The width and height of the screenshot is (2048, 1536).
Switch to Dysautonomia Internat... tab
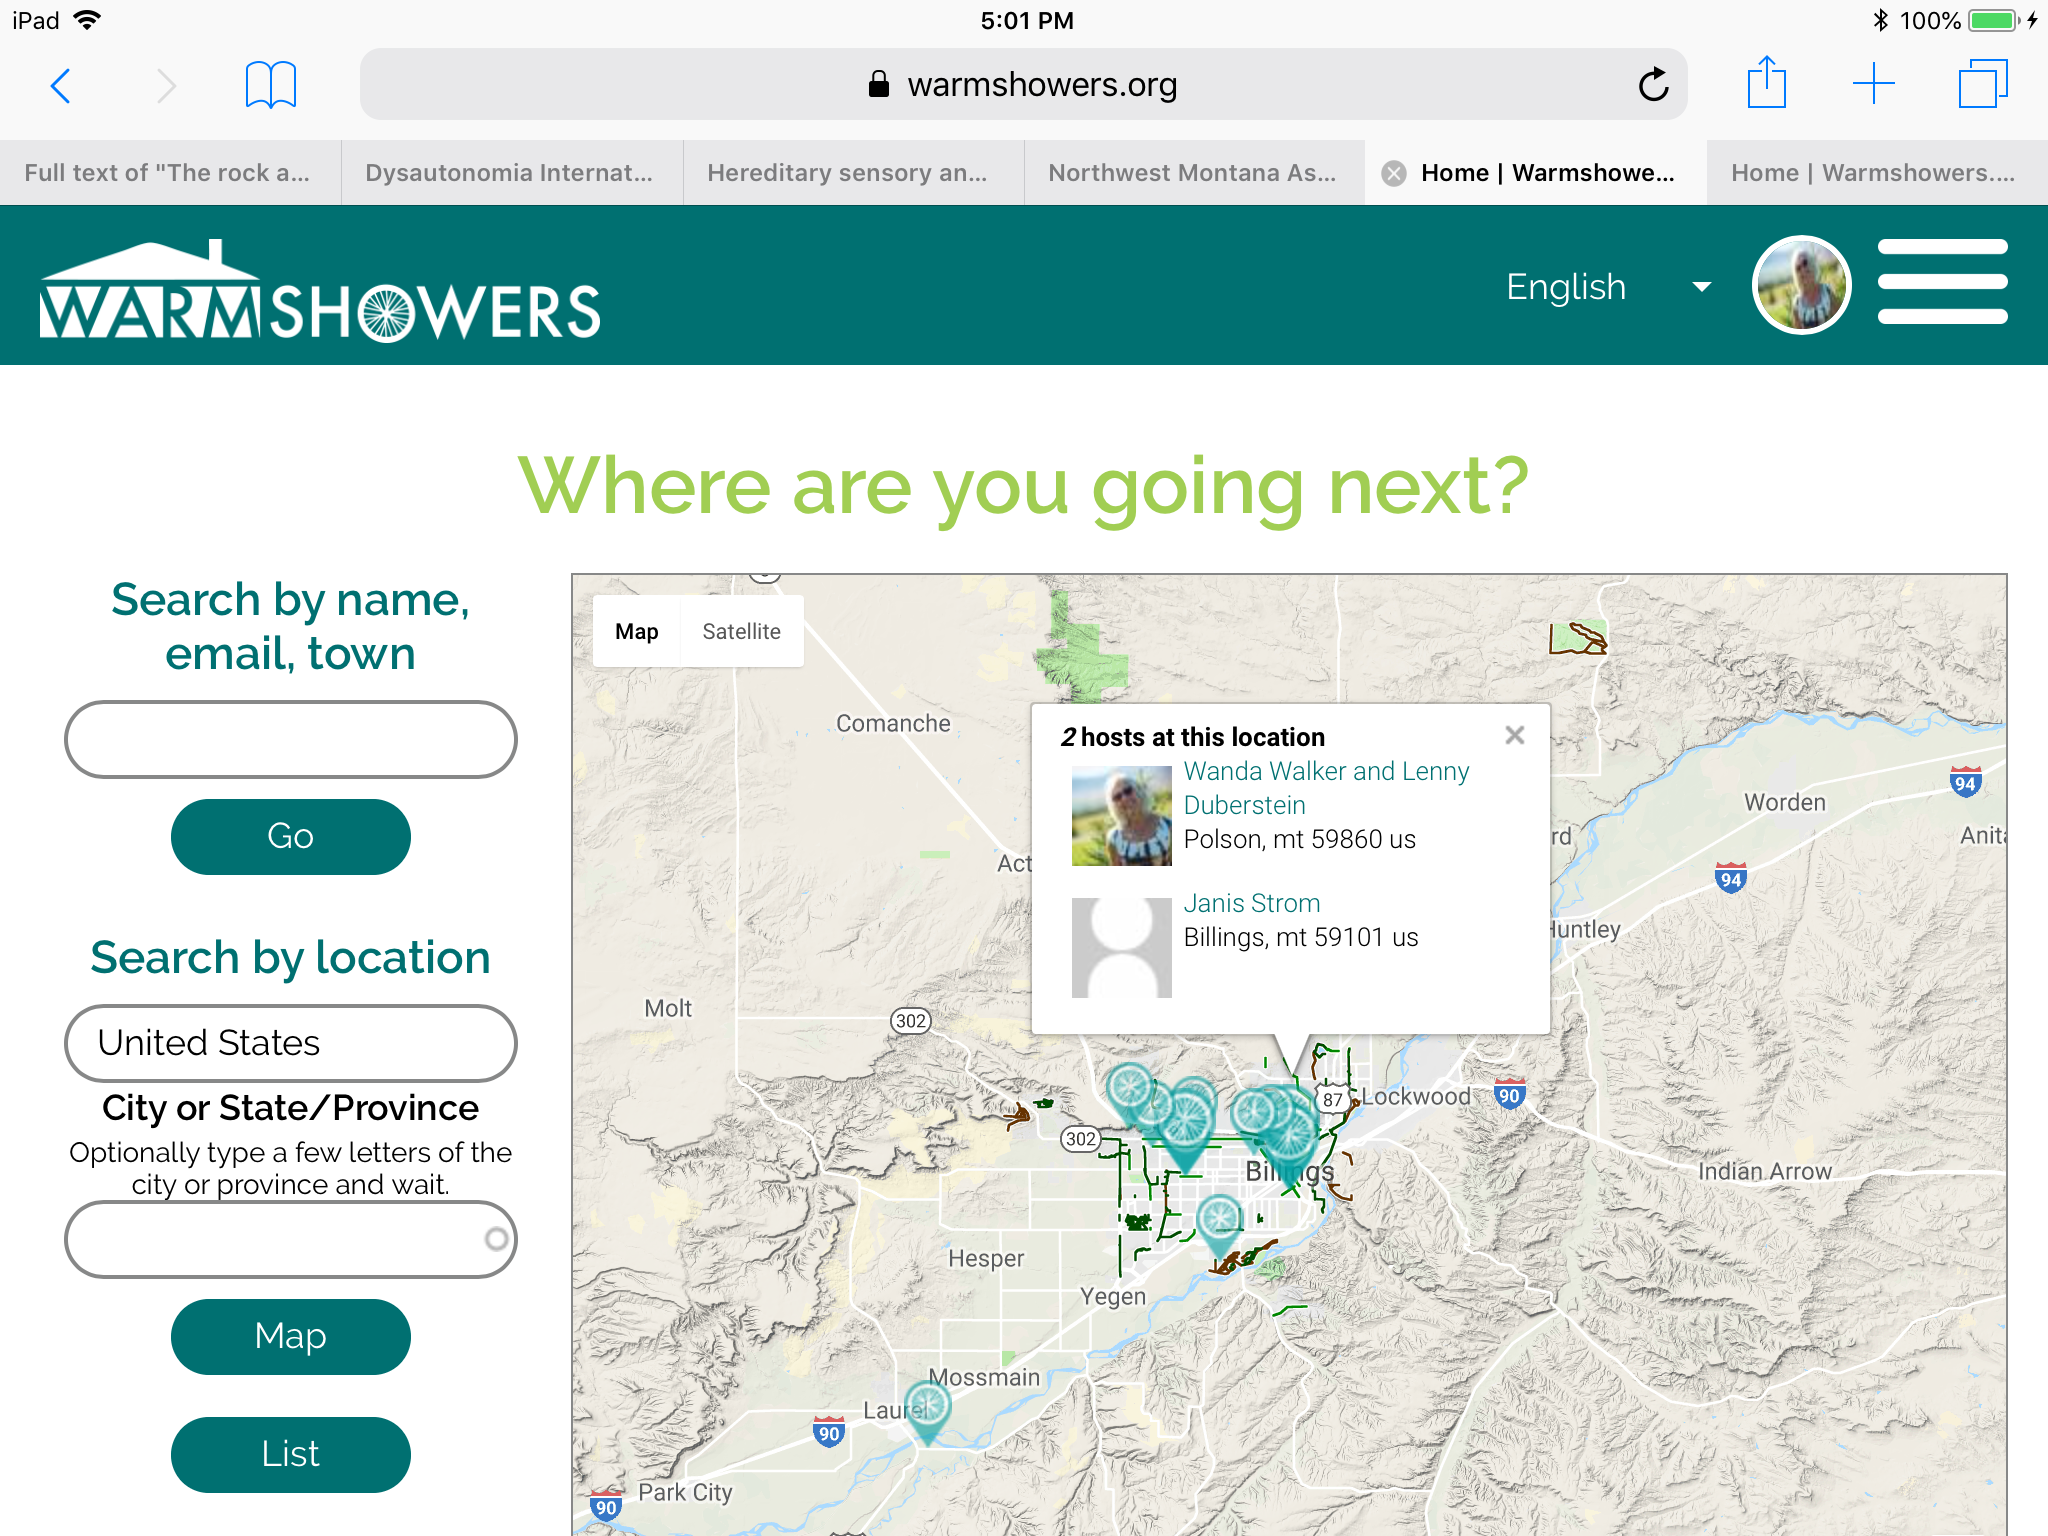(x=512, y=173)
